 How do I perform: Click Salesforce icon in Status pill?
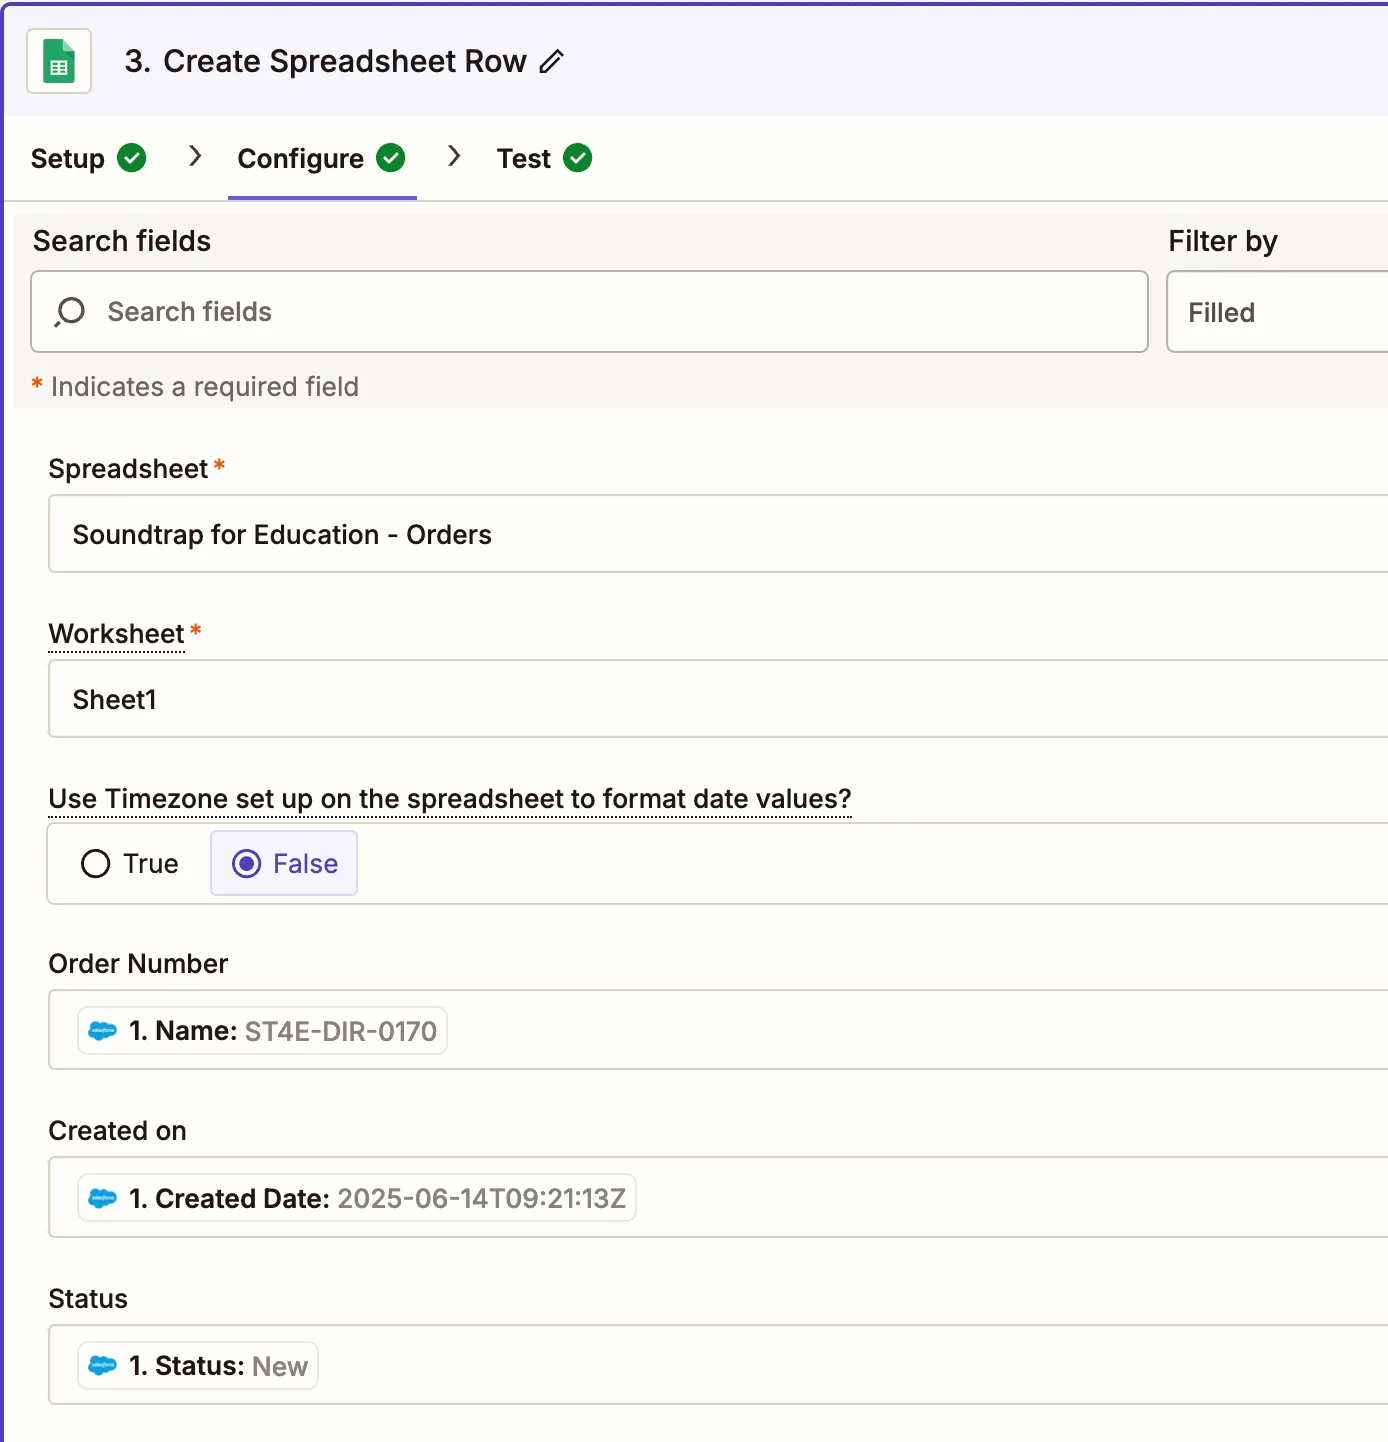click(103, 1366)
